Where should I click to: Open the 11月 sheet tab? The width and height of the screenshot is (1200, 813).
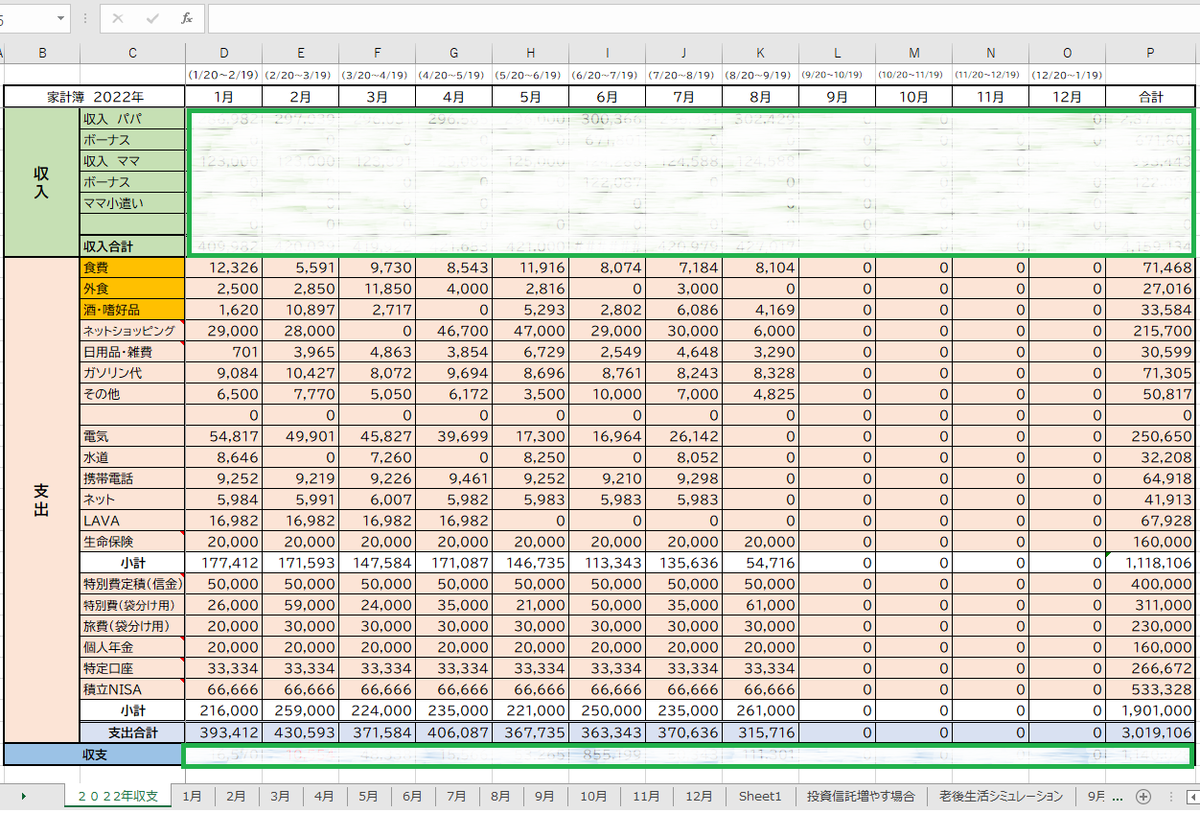(646, 797)
